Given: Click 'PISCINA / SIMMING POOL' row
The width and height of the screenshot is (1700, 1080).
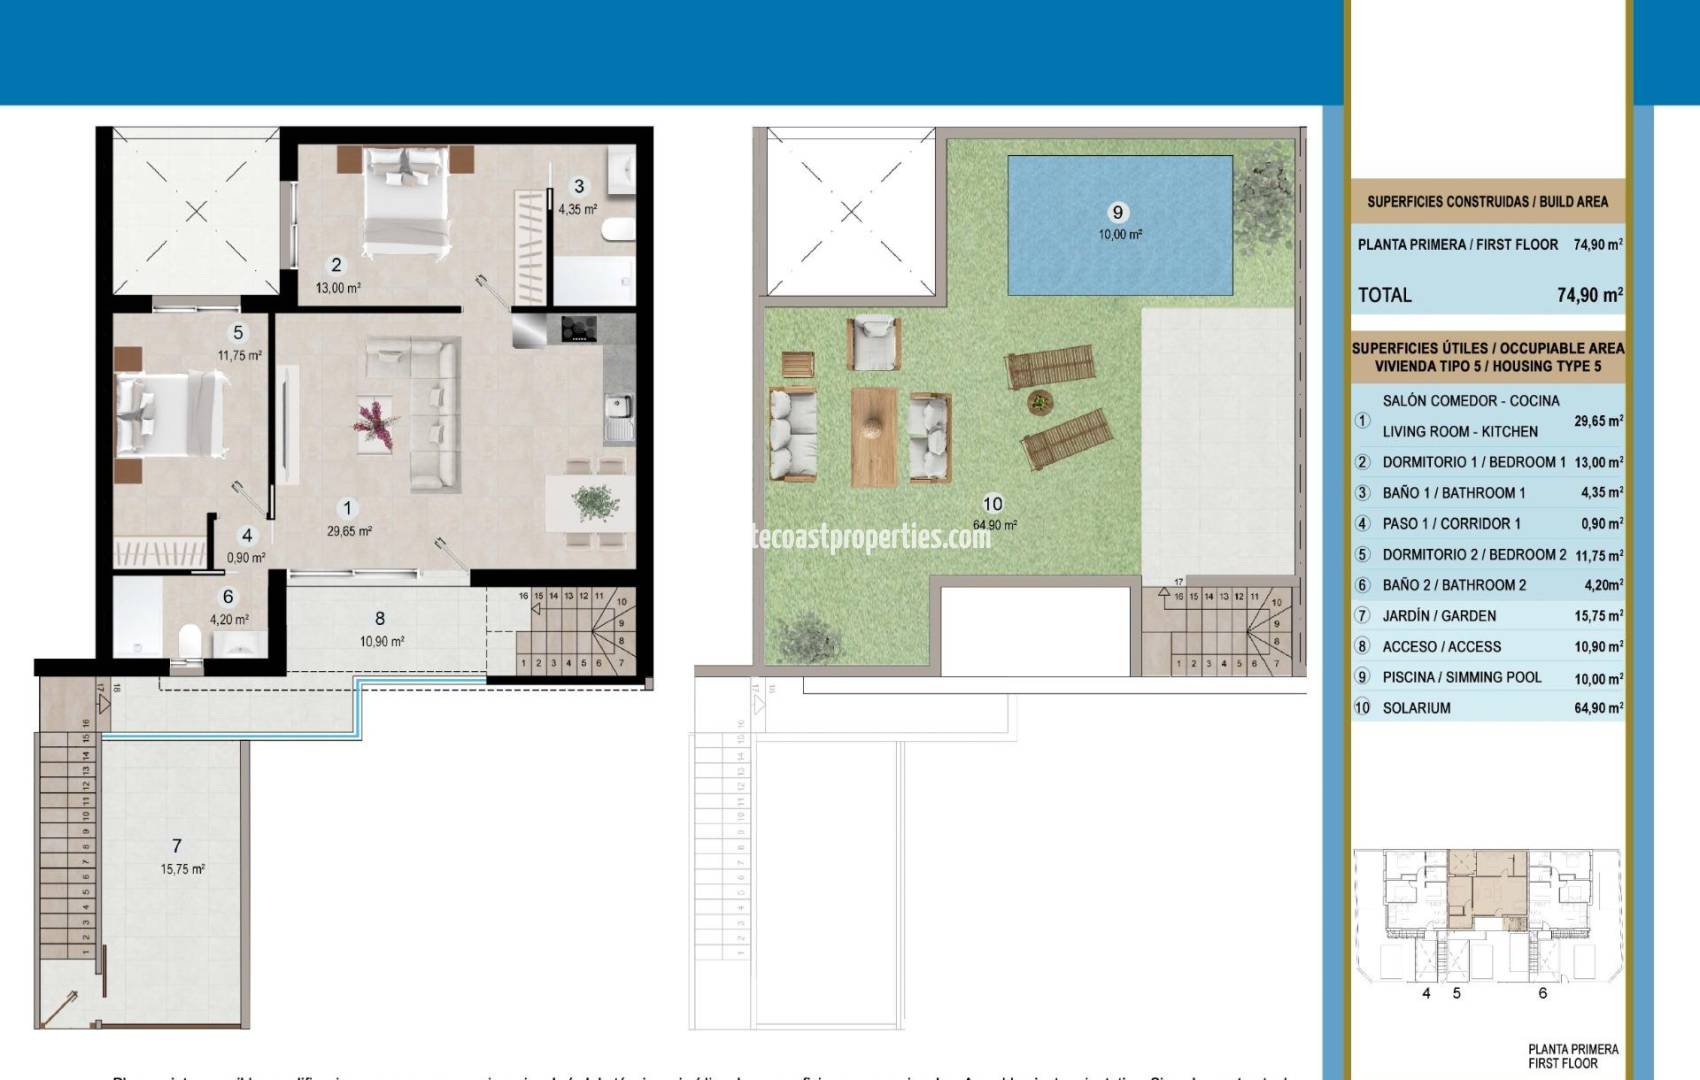Looking at the screenshot, I should click(1488, 677).
